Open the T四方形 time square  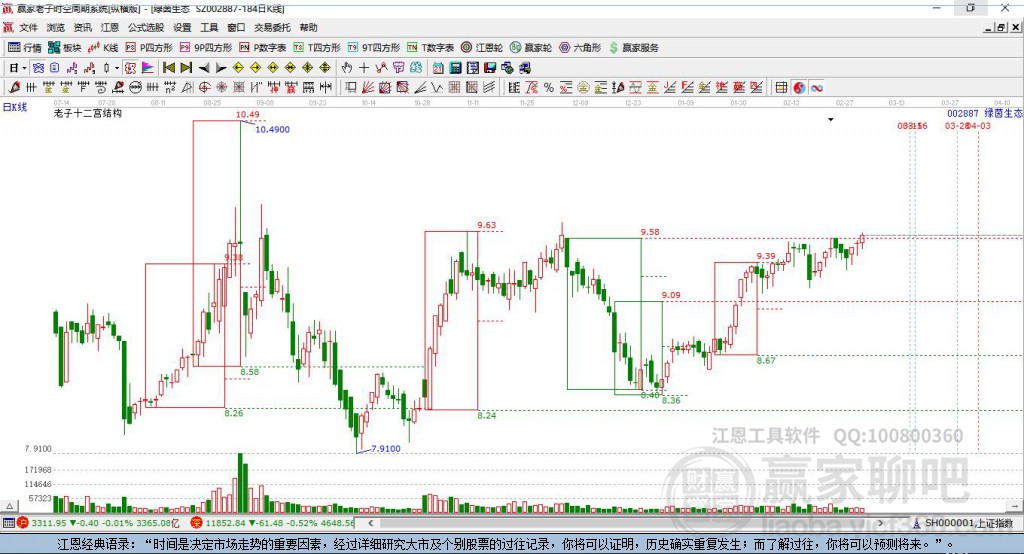[317, 48]
